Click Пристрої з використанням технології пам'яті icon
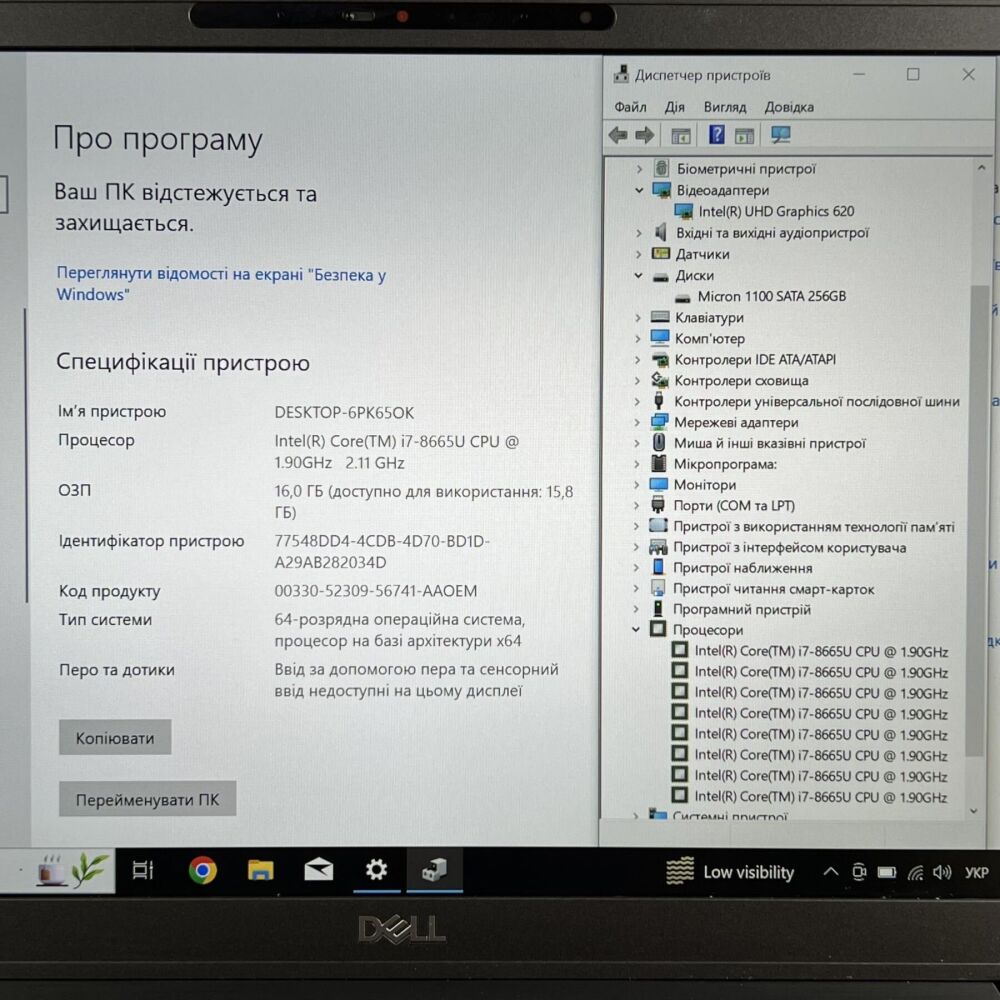 pyautogui.click(x=658, y=526)
